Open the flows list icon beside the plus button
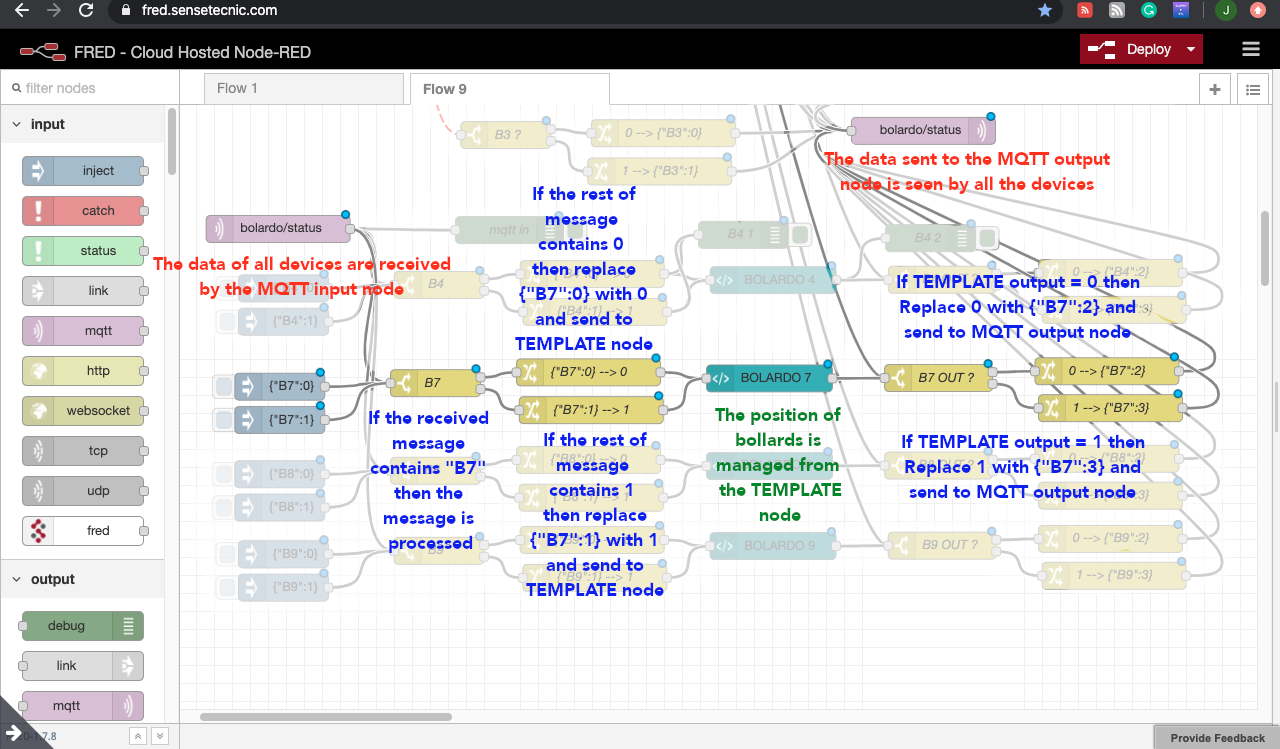The image size is (1280, 749). coord(1253,89)
